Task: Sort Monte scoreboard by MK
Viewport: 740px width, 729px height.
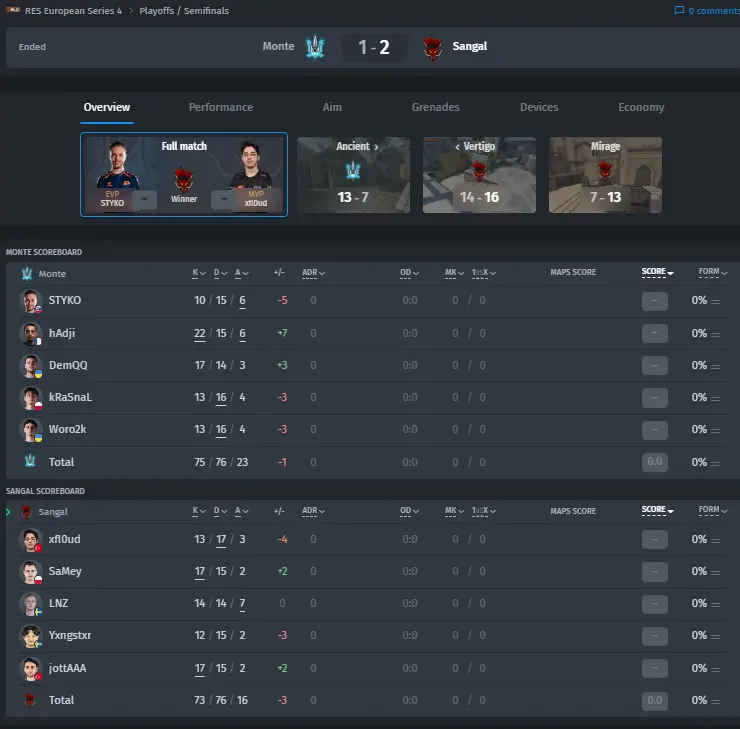Action: [x=454, y=273]
